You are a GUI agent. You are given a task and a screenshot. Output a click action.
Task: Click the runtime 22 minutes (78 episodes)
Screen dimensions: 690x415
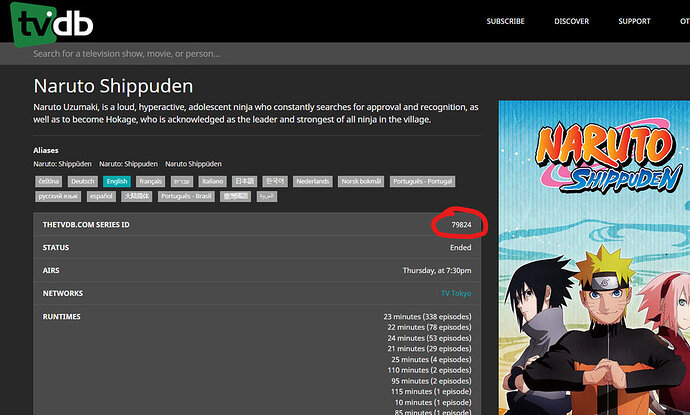[x=429, y=327]
